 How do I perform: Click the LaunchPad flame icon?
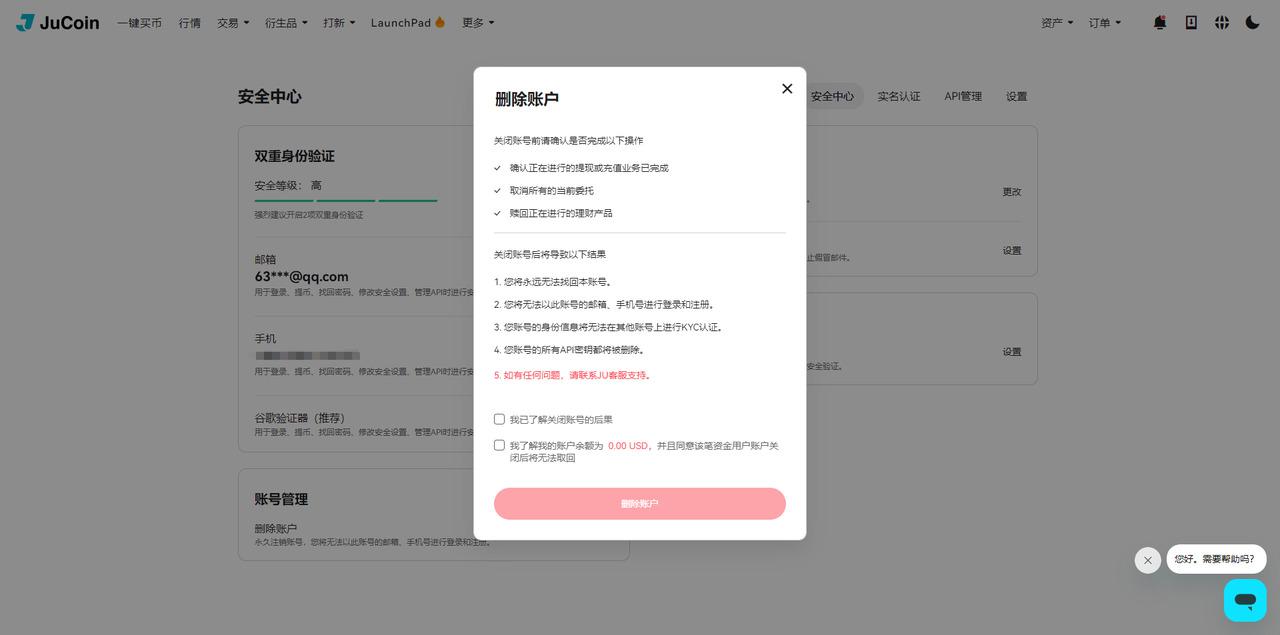click(x=440, y=22)
